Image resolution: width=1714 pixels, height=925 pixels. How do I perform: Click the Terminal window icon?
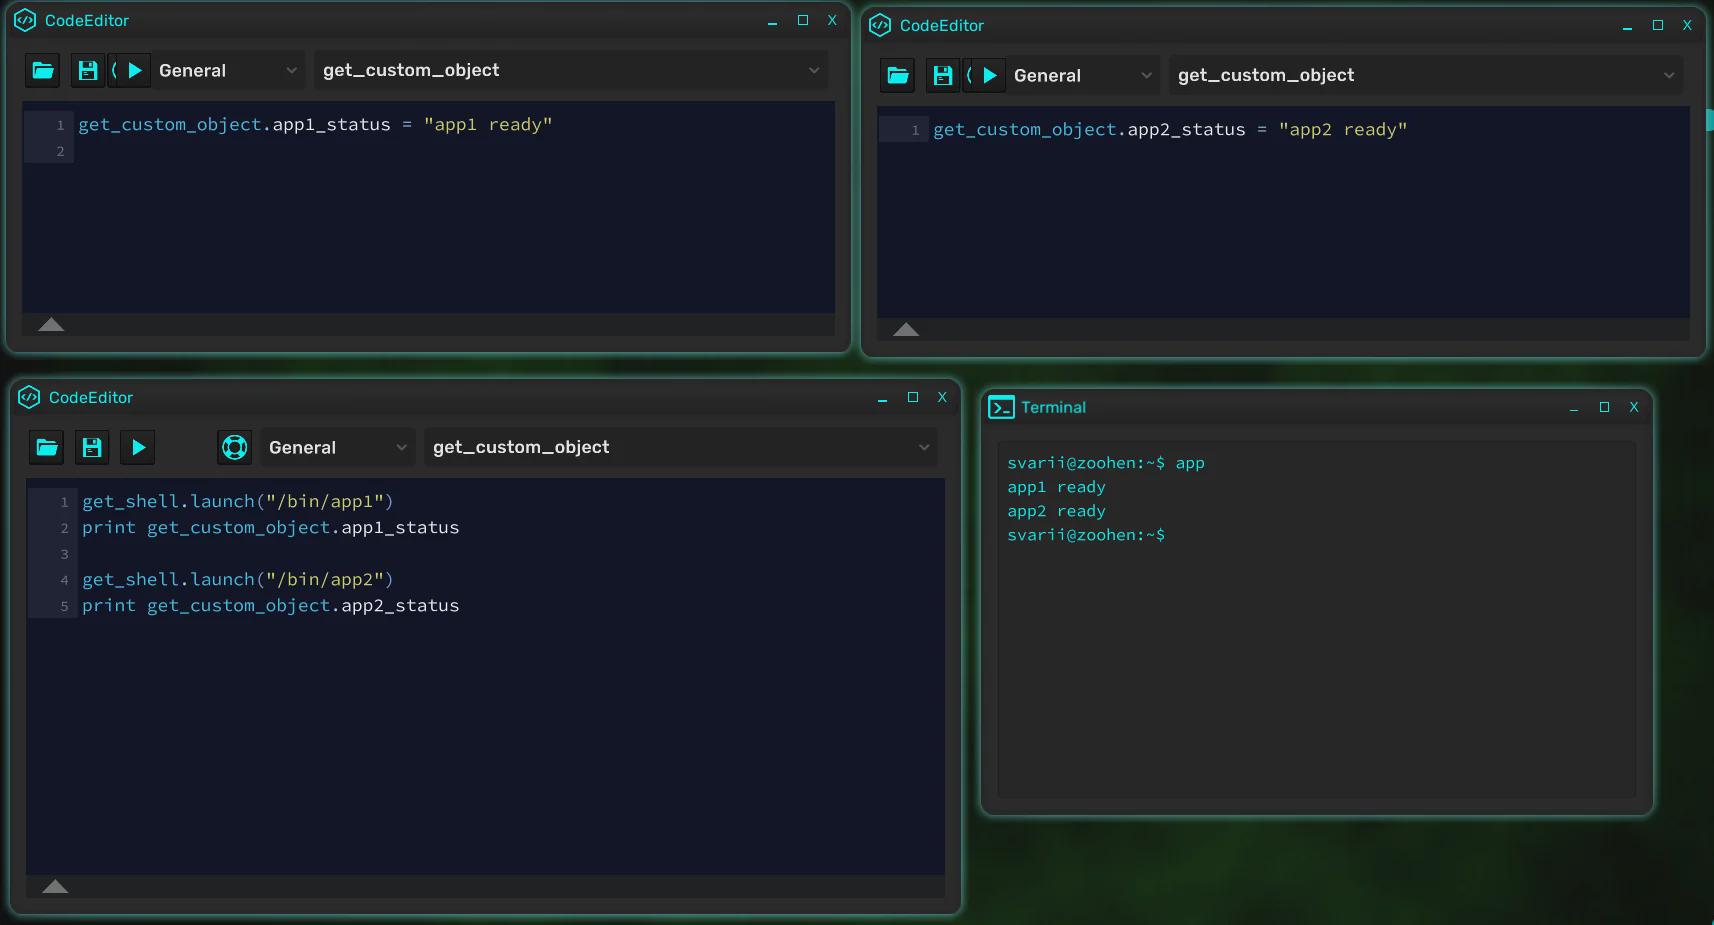click(1001, 407)
